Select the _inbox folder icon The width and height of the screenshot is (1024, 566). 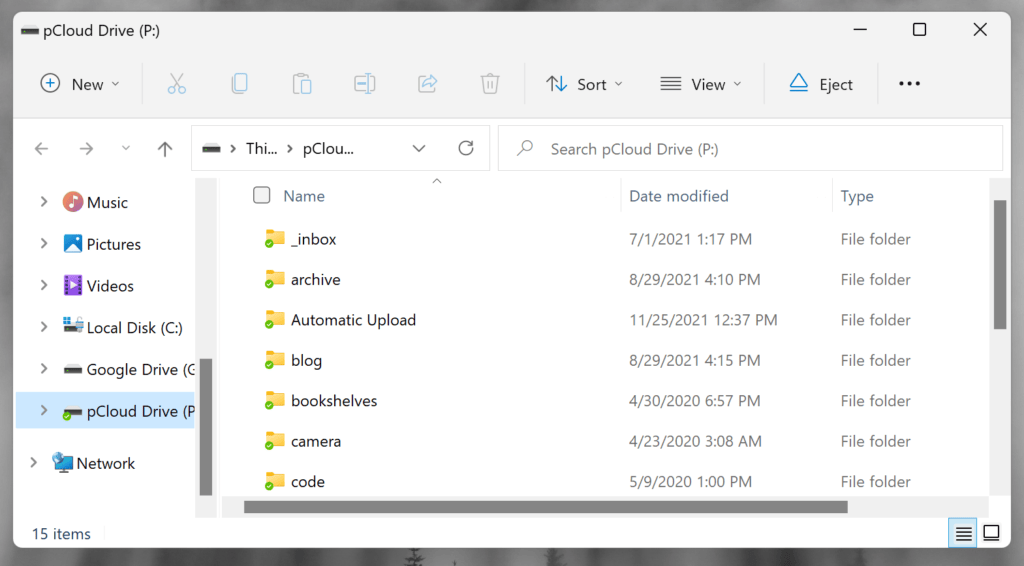click(274, 239)
